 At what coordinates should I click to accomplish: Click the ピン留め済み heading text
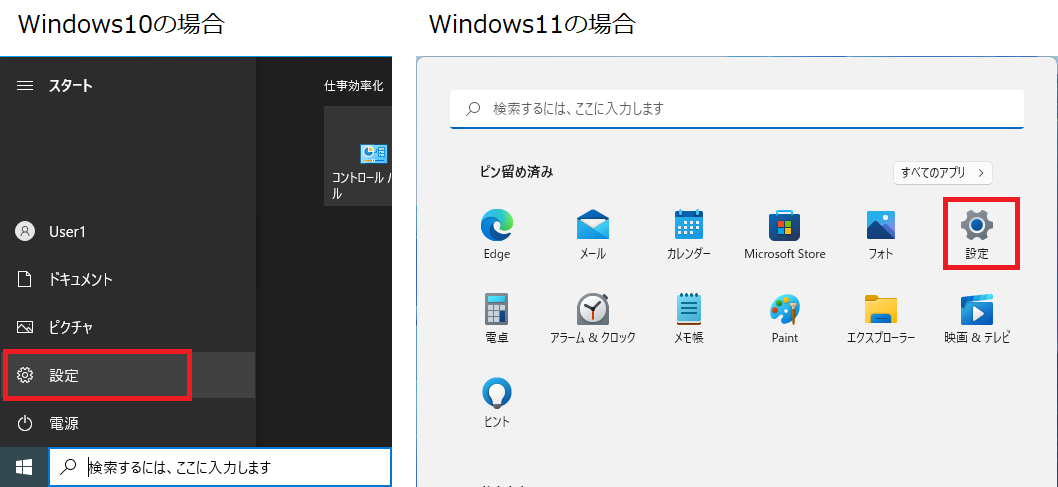[516, 172]
